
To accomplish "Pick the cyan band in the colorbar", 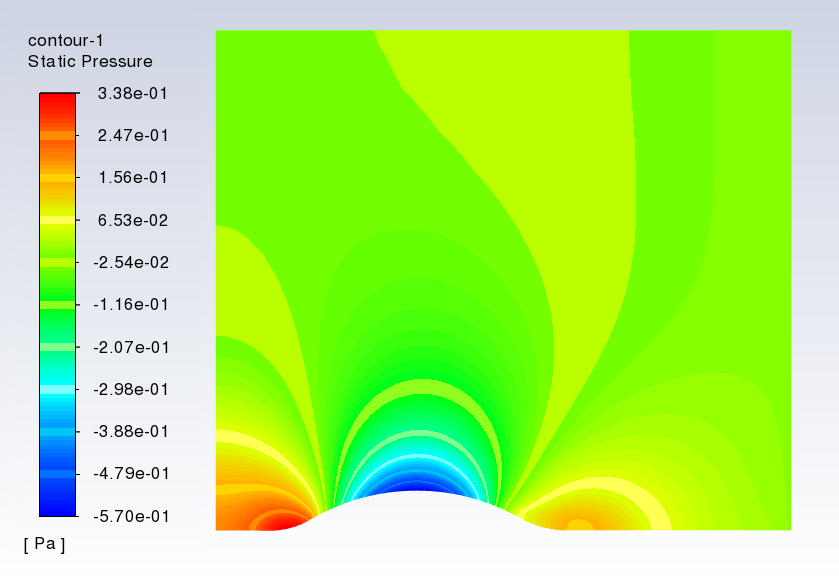I will (57, 389).
